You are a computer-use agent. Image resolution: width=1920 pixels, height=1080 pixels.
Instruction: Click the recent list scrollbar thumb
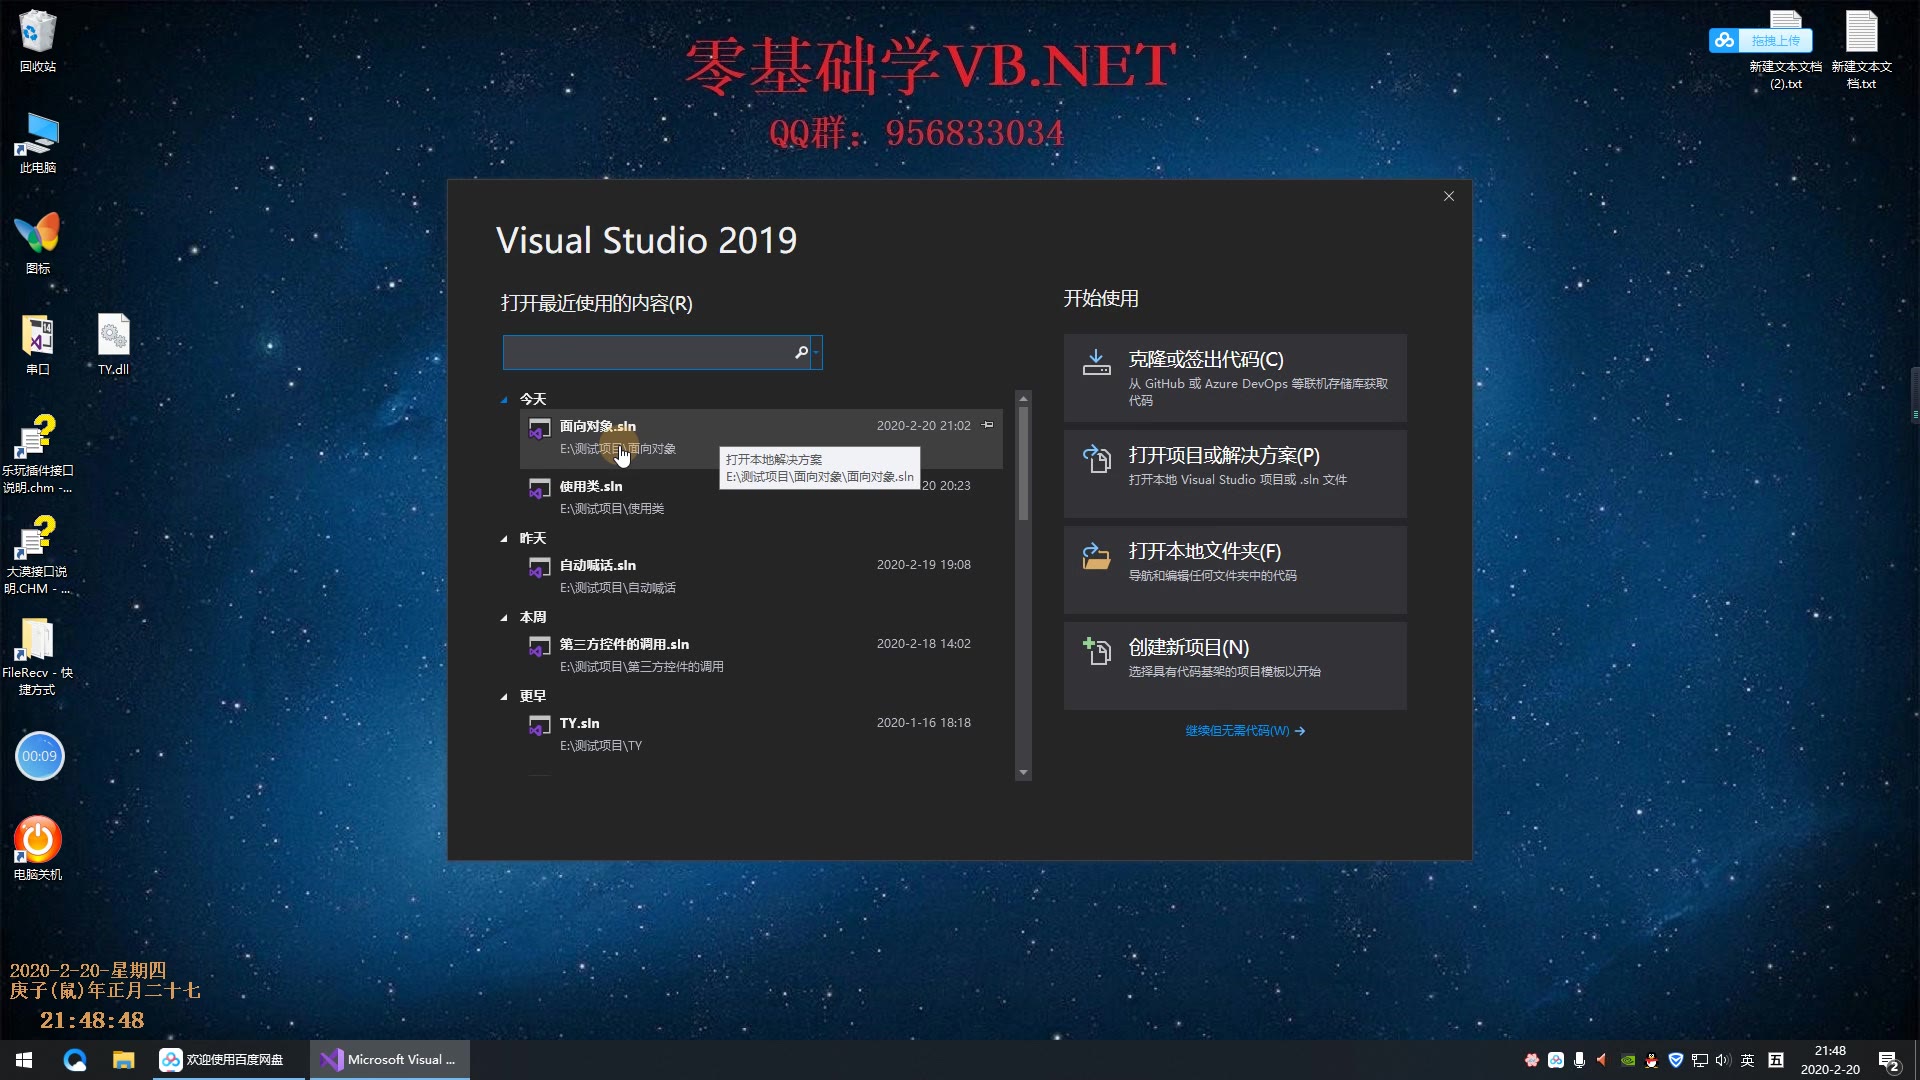pyautogui.click(x=1023, y=463)
